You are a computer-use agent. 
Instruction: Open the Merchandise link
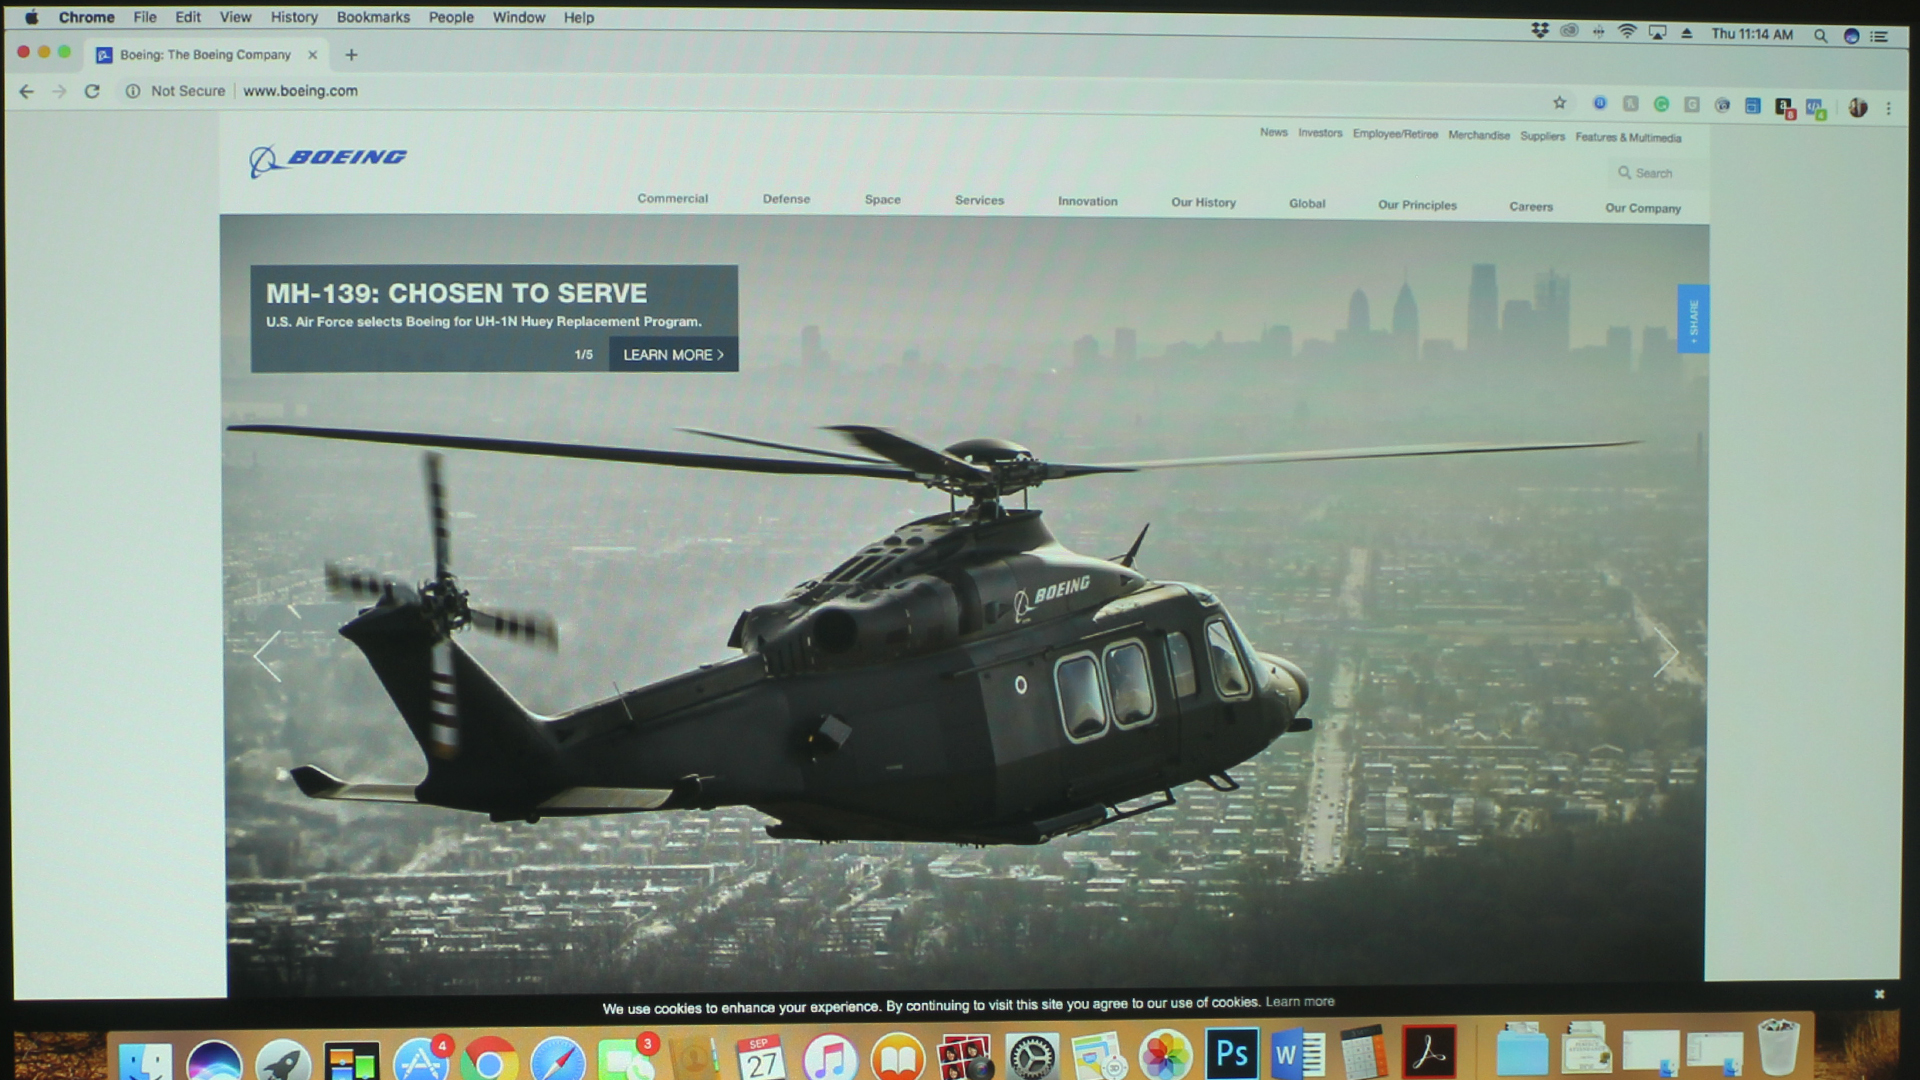point(1479,135)
